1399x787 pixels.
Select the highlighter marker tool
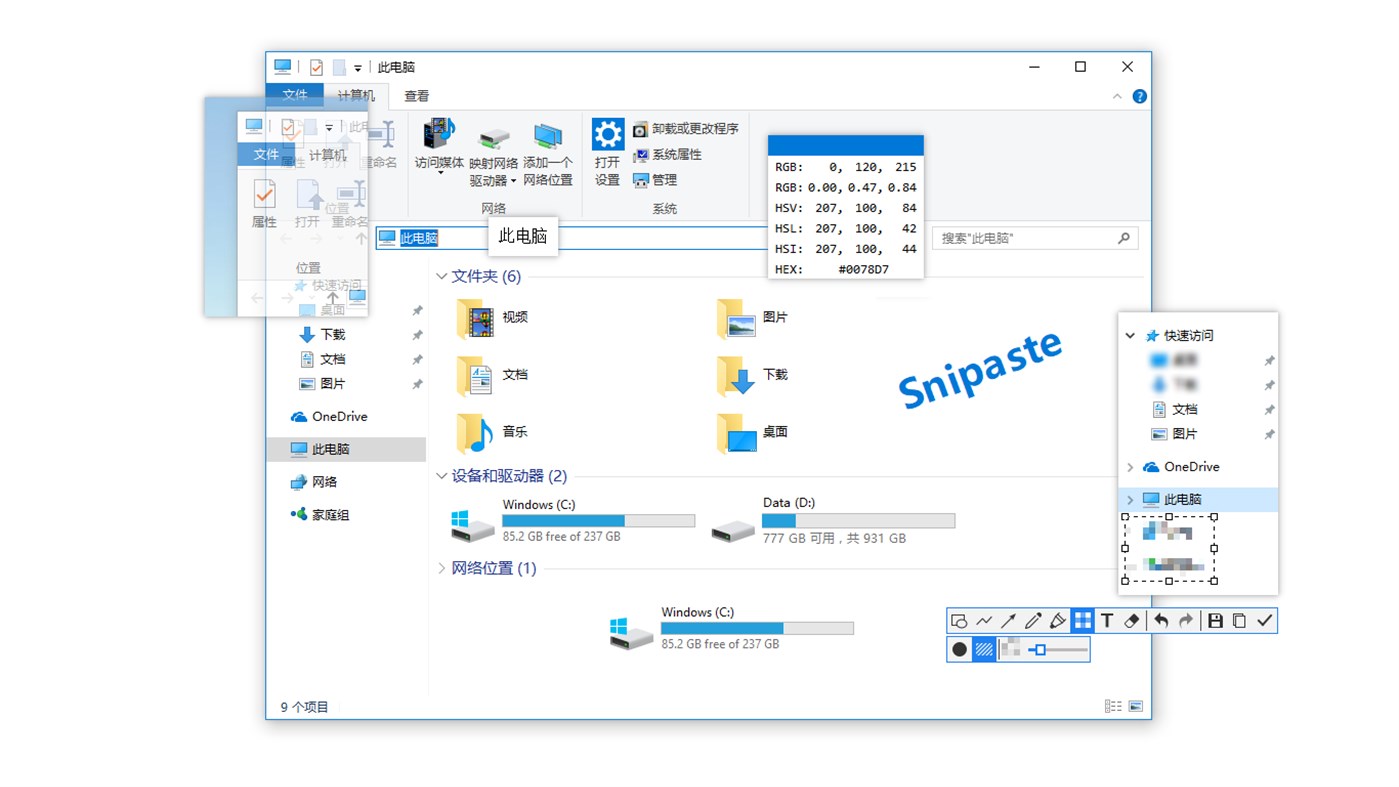pyautogui.click(x=1058, y=620)
